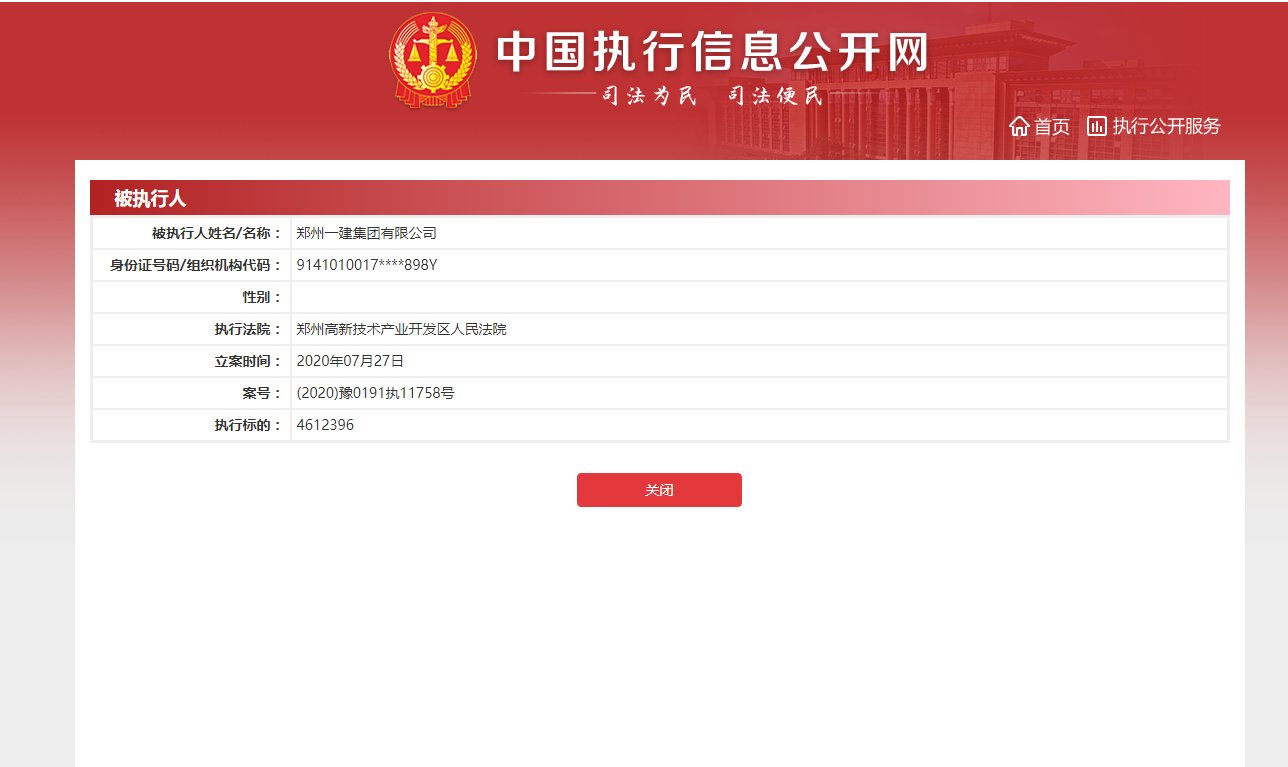Click the 执行法院 label
Image resolution: width=1288 pixels, height=767 pixels.
pyautogui.click(x=248, y=329)
